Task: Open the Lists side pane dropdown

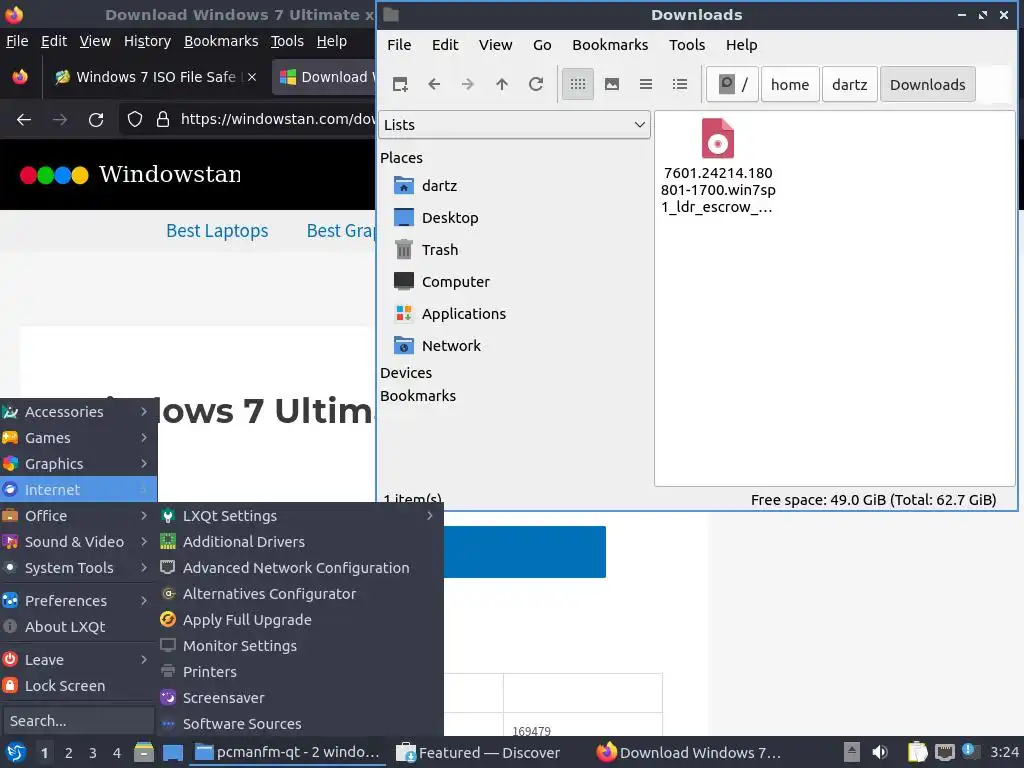Action: tap(515, 125)
